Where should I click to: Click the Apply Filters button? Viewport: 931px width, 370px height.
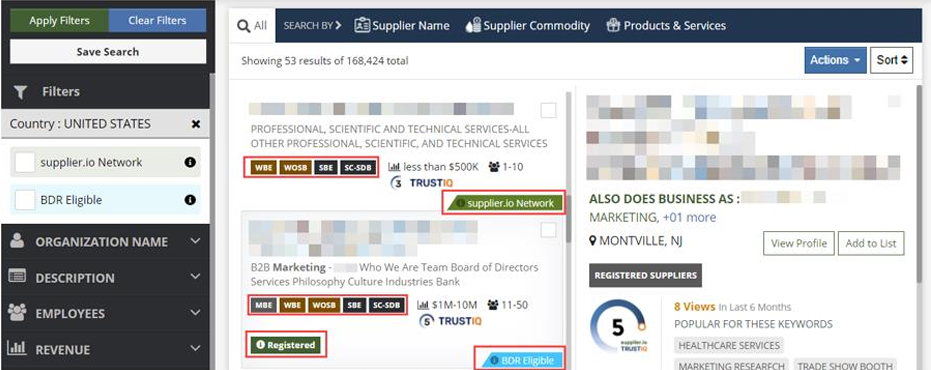click(x=59, y=21)
